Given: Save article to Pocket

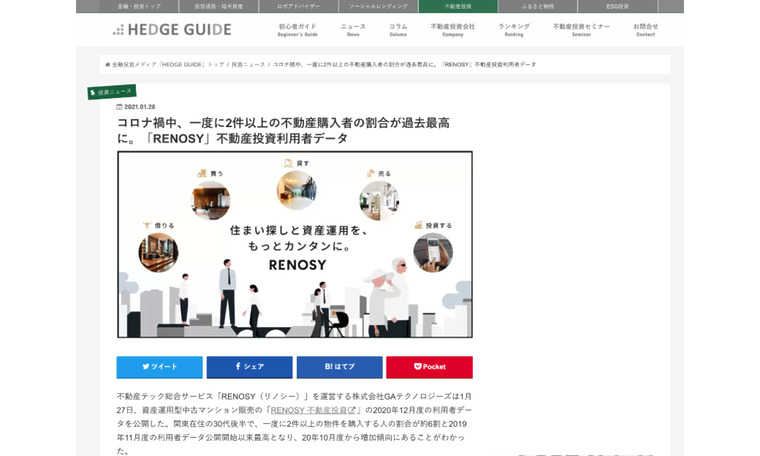Looking at the screenshot, I should [x=429, y=367].
